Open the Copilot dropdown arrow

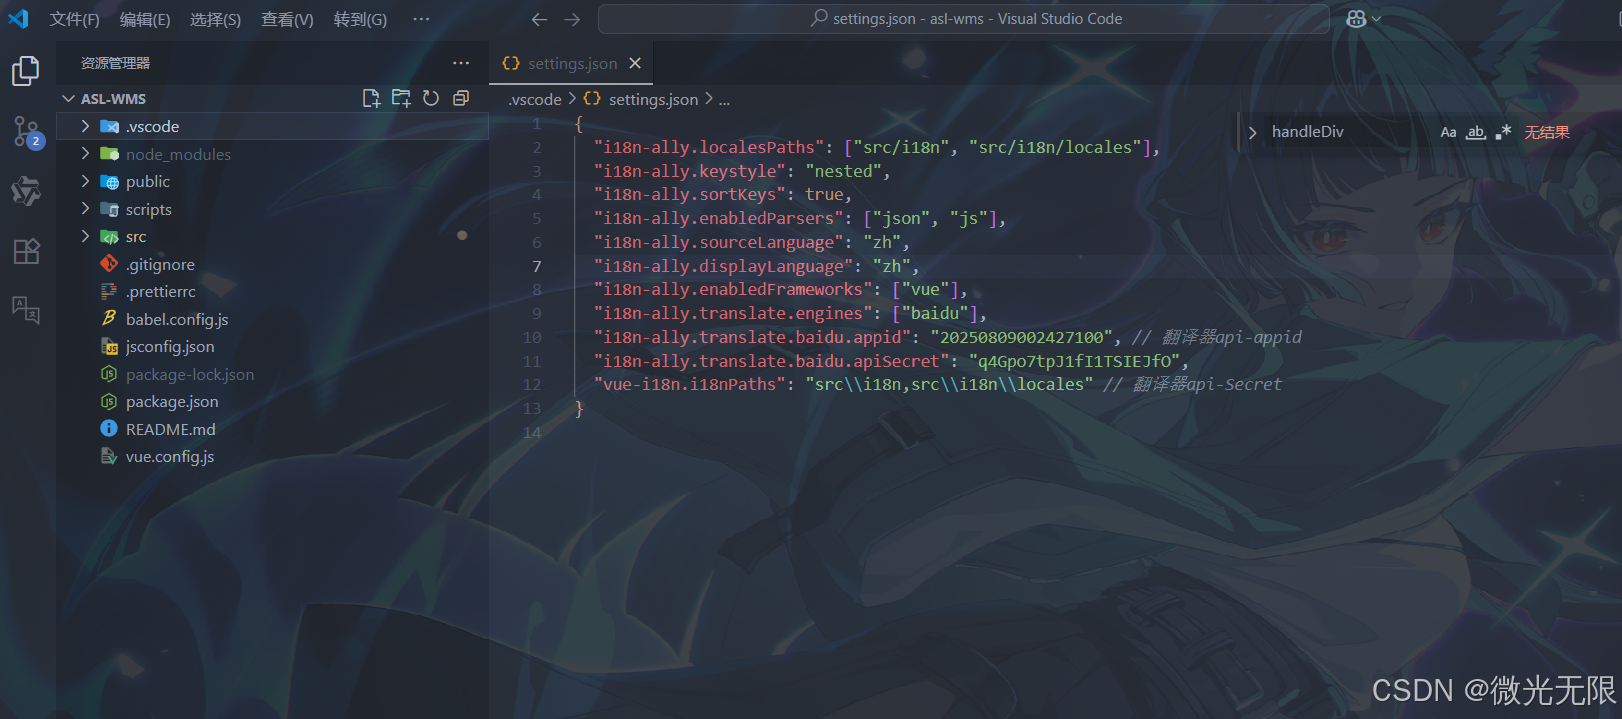(x=1377, y=19)
